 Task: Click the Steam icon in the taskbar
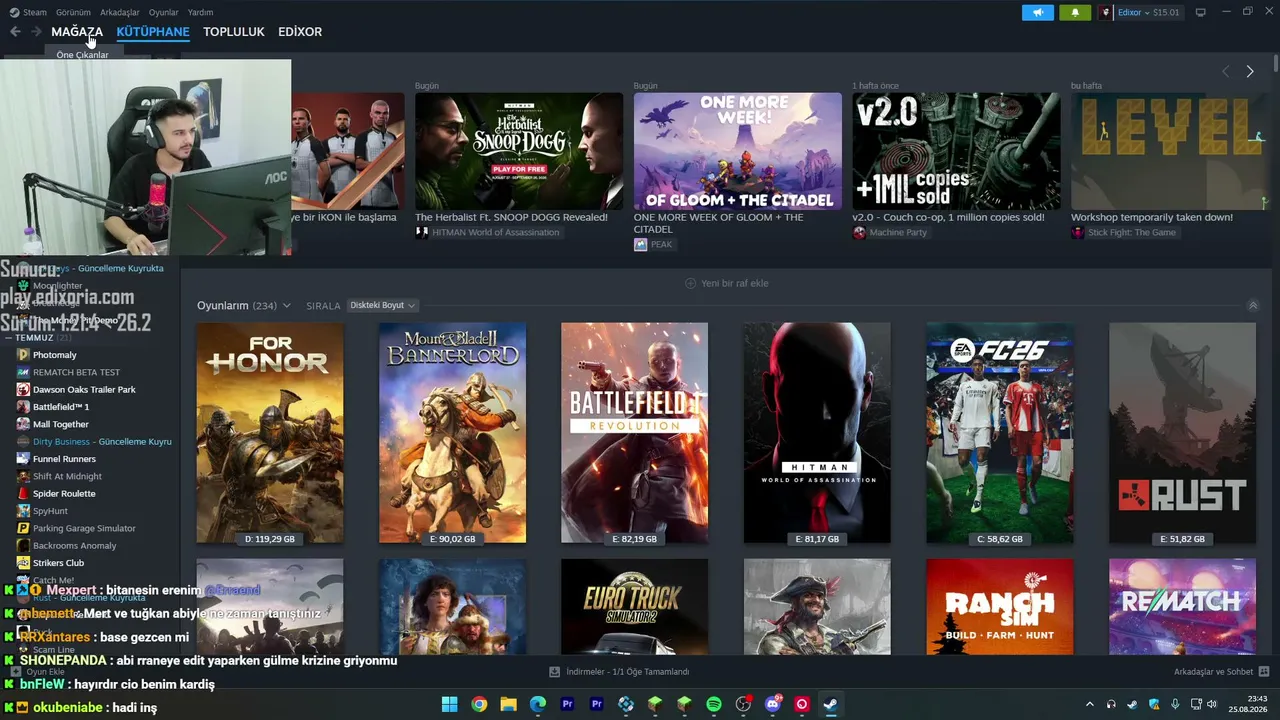[x=830, y=704]
